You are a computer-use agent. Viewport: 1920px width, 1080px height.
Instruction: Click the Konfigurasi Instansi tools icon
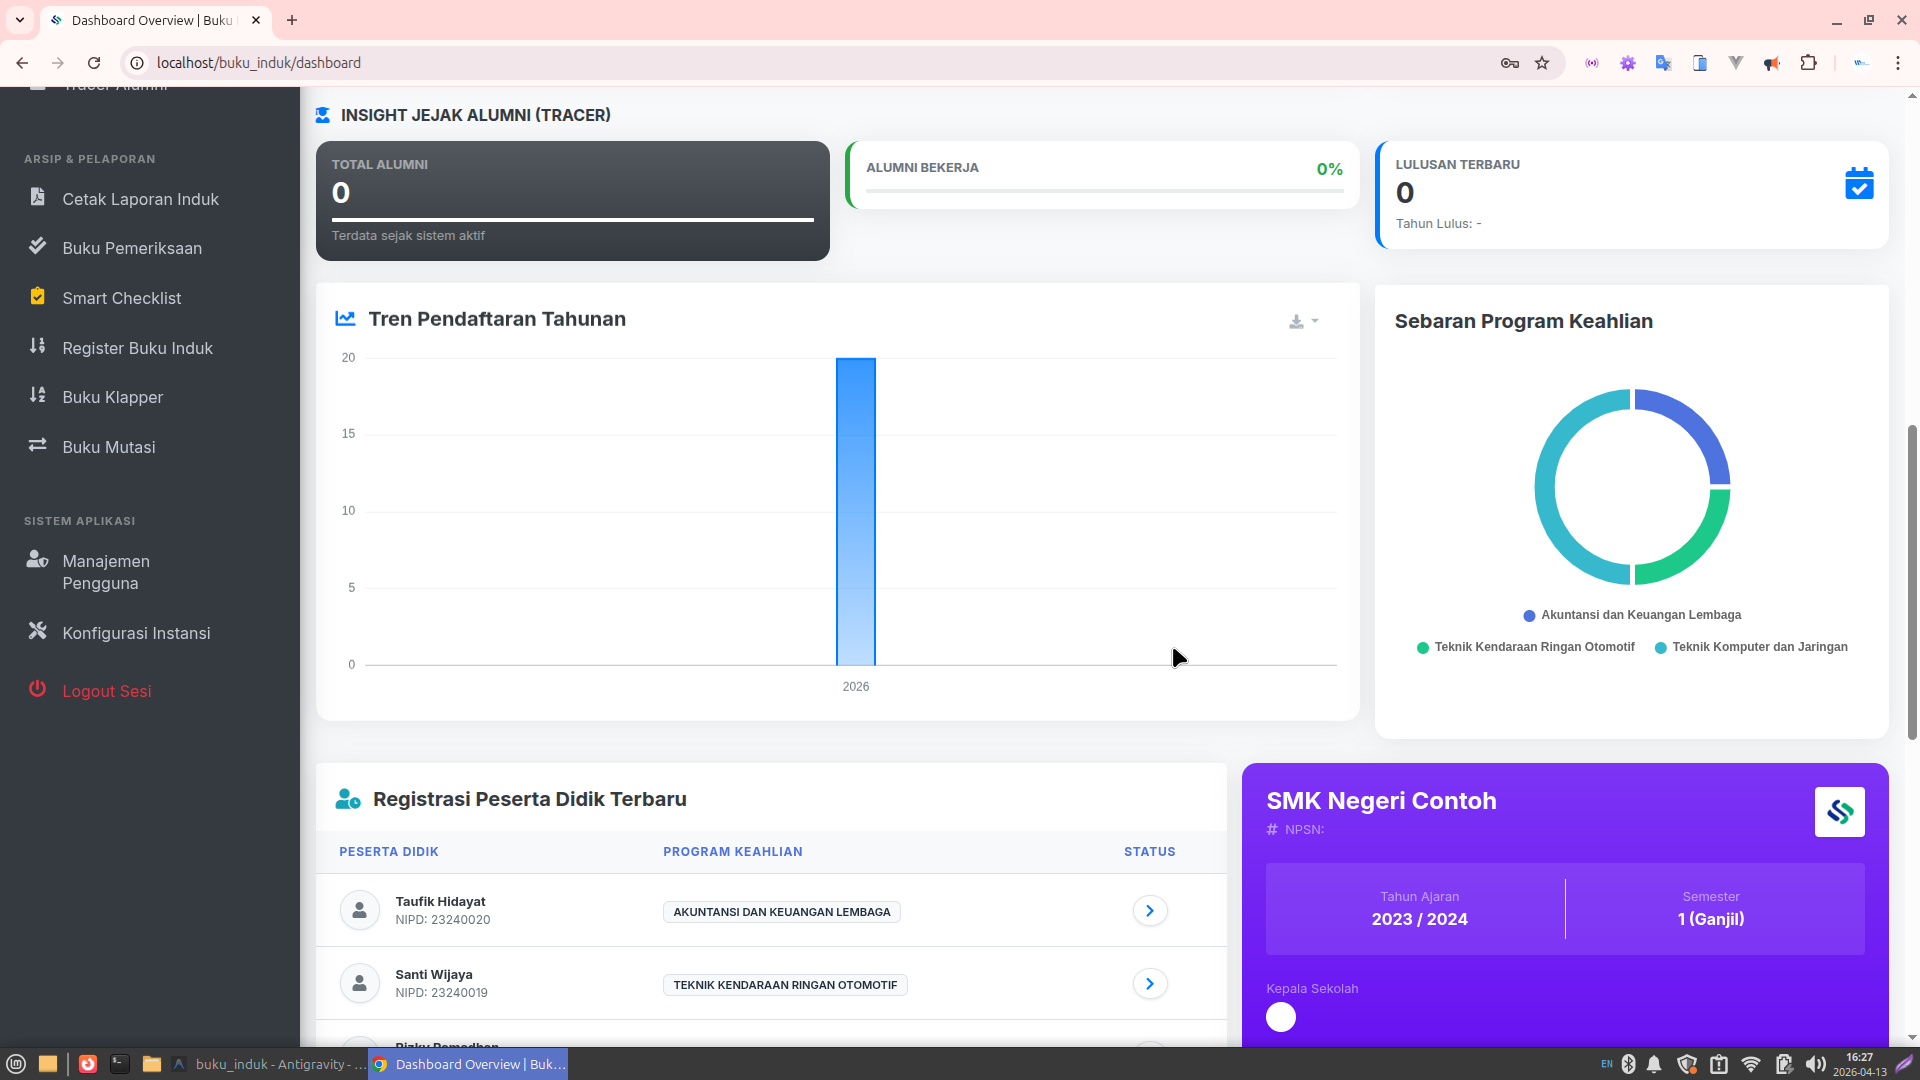coord(37,631)
